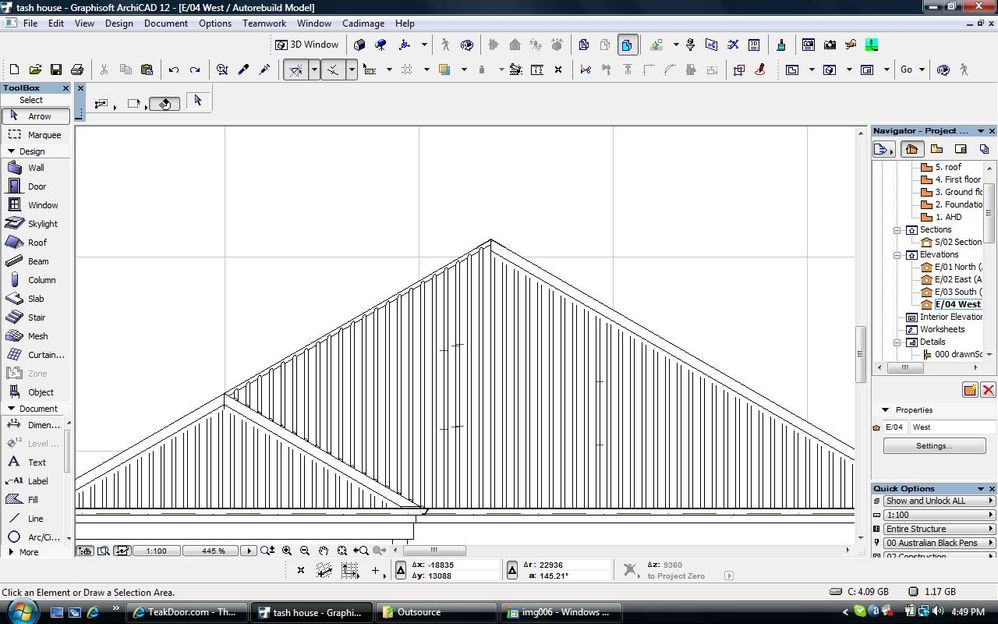This screenshot has height=624, width=998.
Task: Select the Fill tool
Action: 32,500
